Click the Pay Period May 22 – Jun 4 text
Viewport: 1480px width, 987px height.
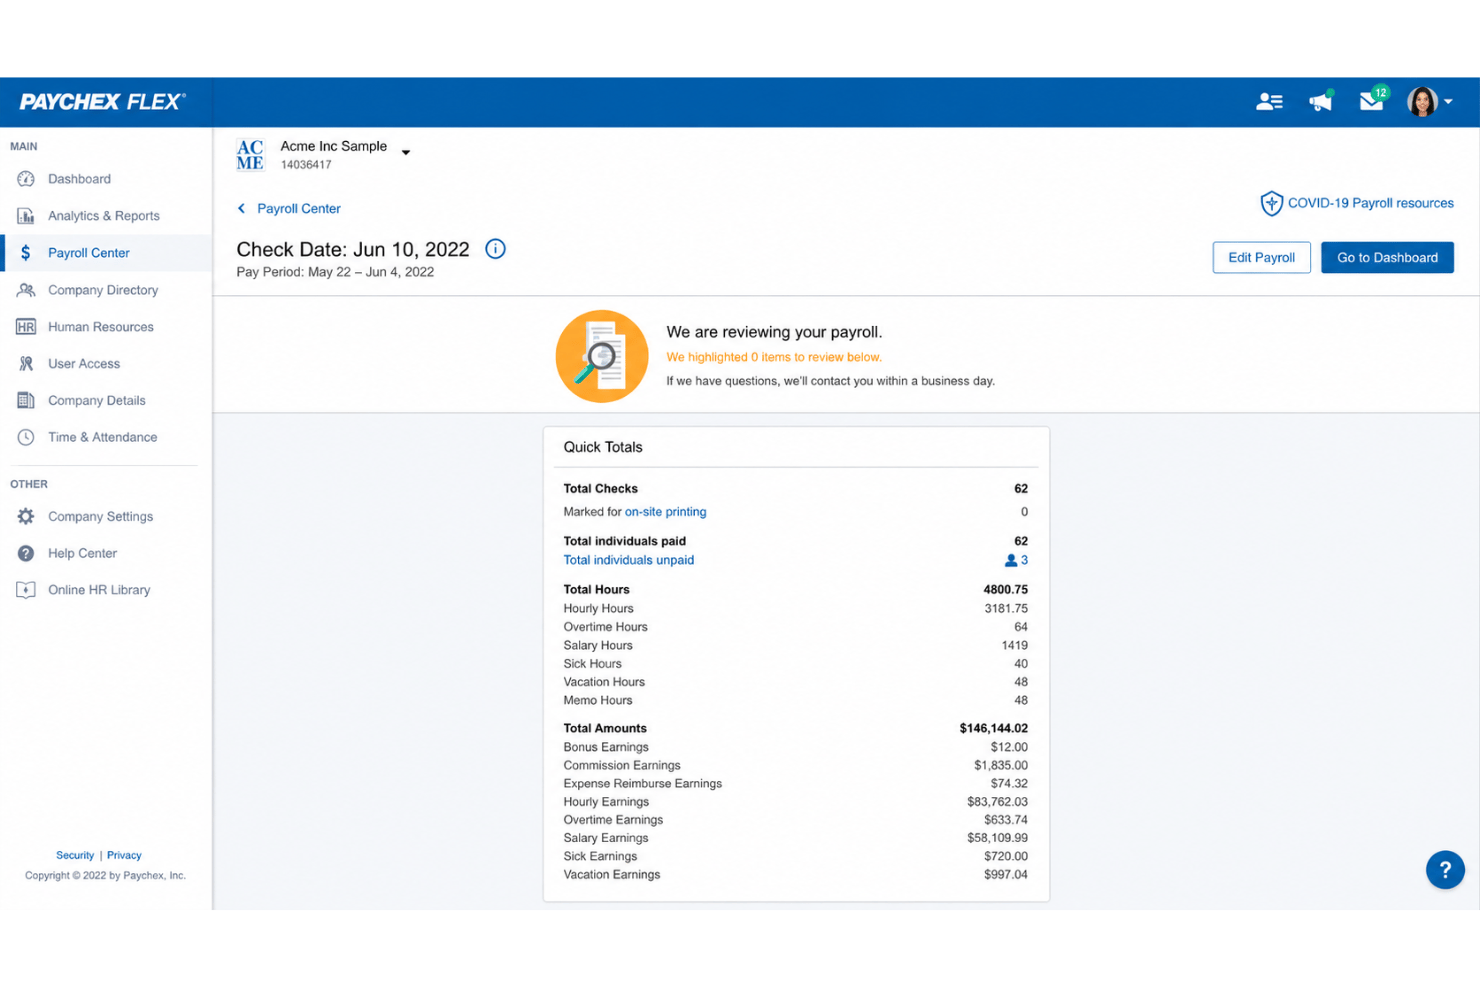pos(335,272)
